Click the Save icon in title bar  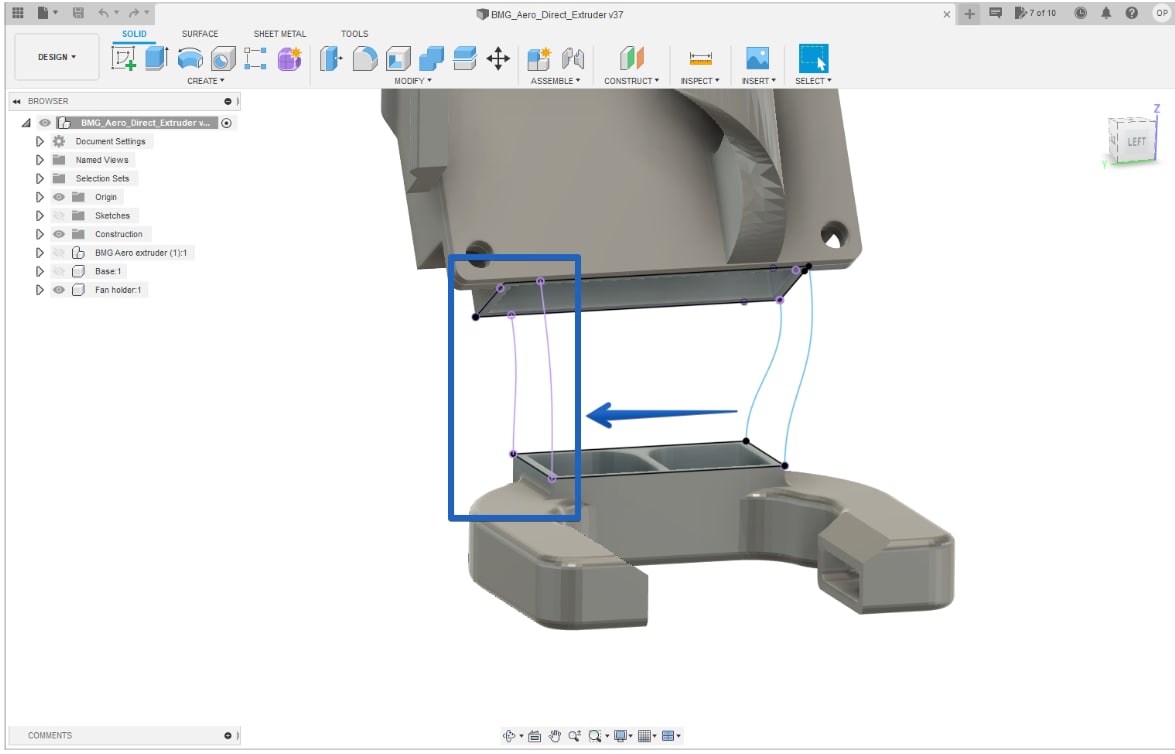78,13
